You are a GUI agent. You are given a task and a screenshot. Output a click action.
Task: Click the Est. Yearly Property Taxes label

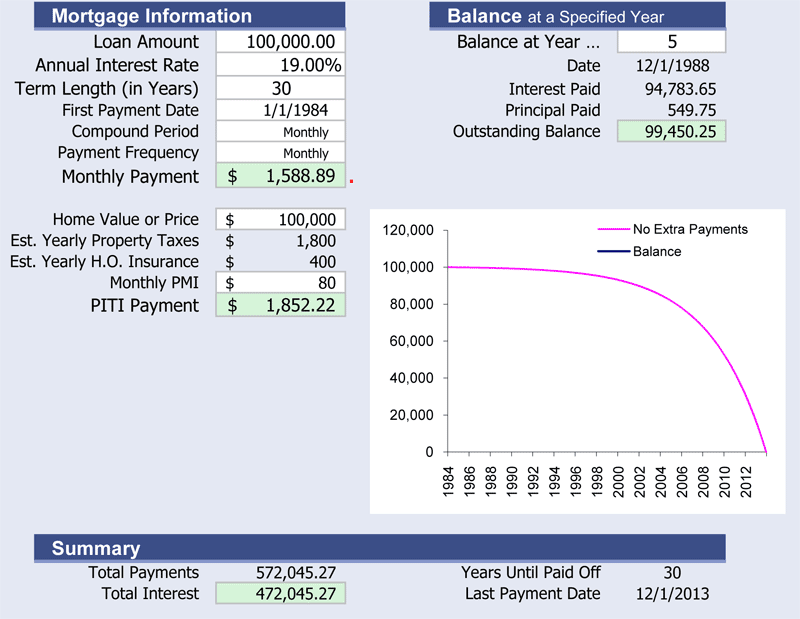(105, 241)
